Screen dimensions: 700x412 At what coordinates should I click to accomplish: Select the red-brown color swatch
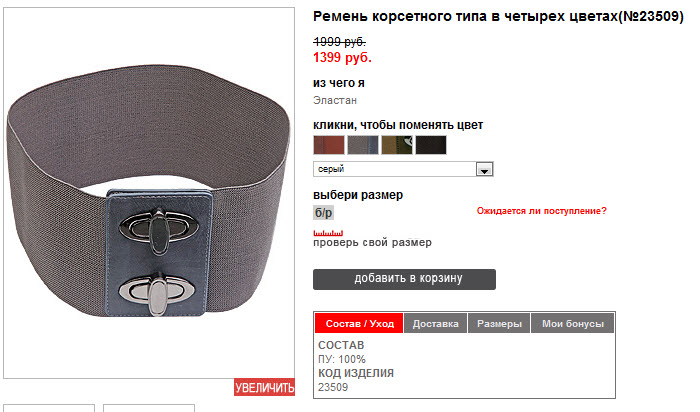pos(329,145)
